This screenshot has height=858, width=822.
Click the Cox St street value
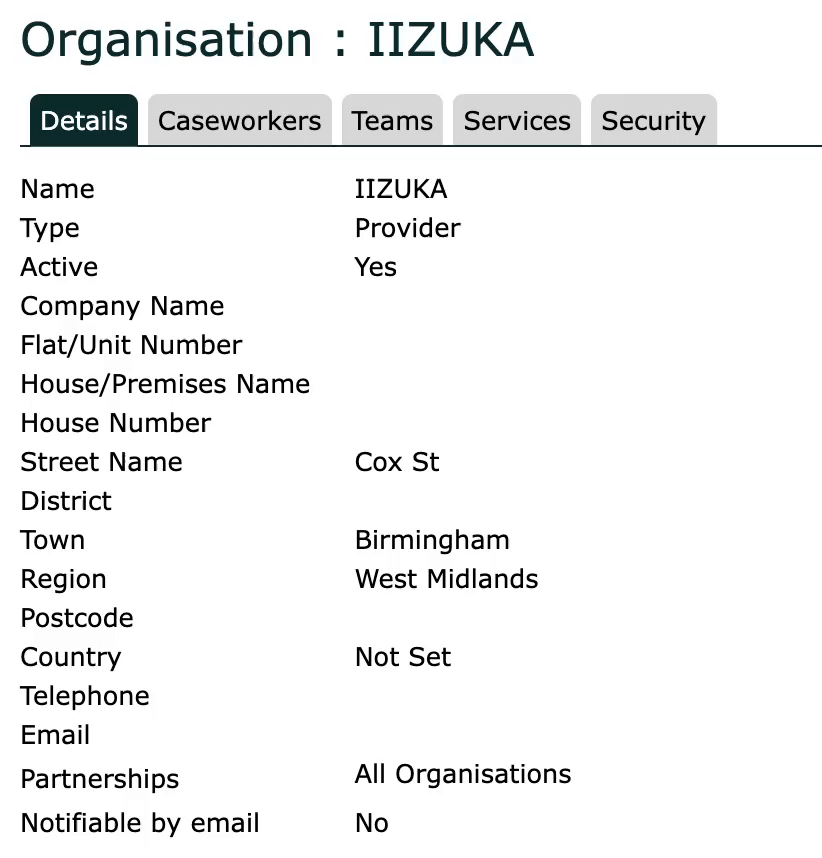click(x=397, y=462)
